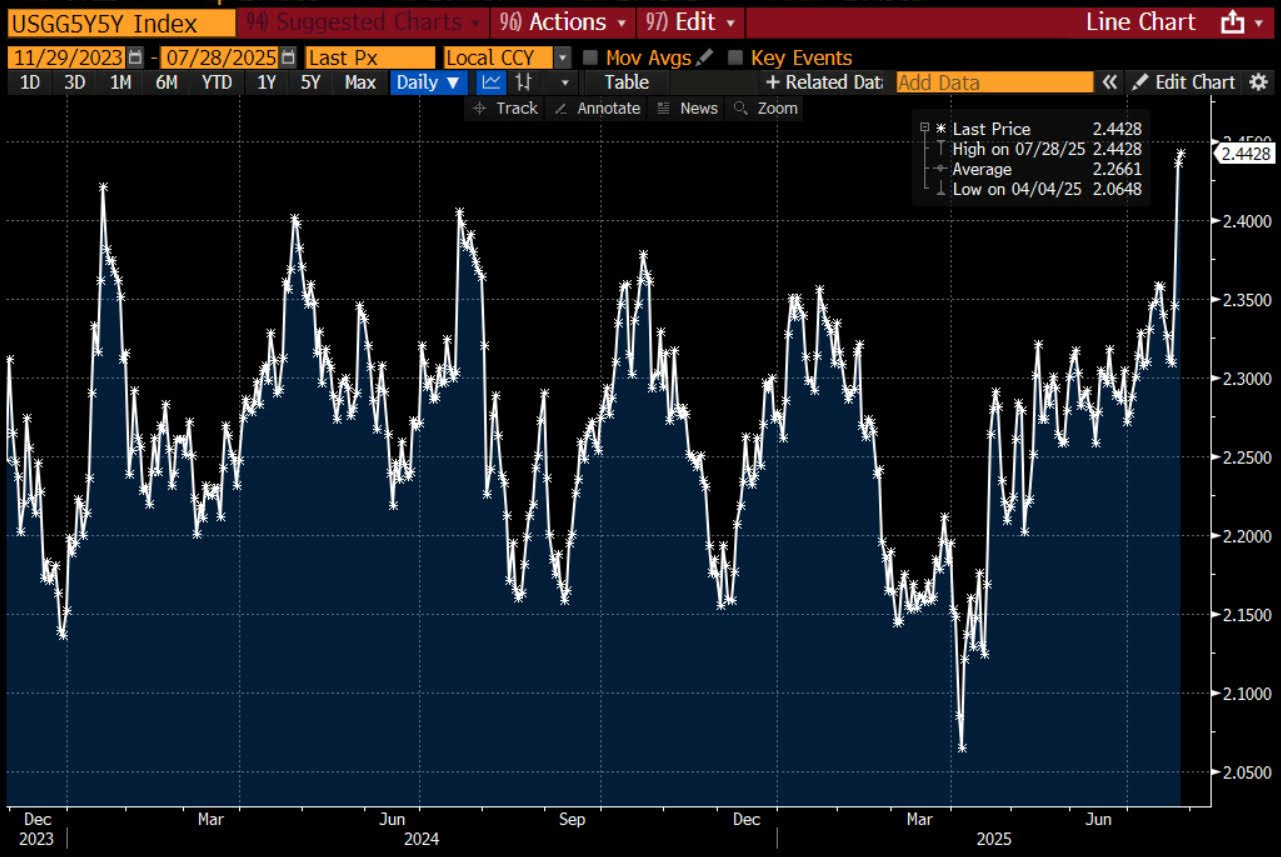Open the start date calendar picker
The image size is (1281, 857).
tap(135, 58)
